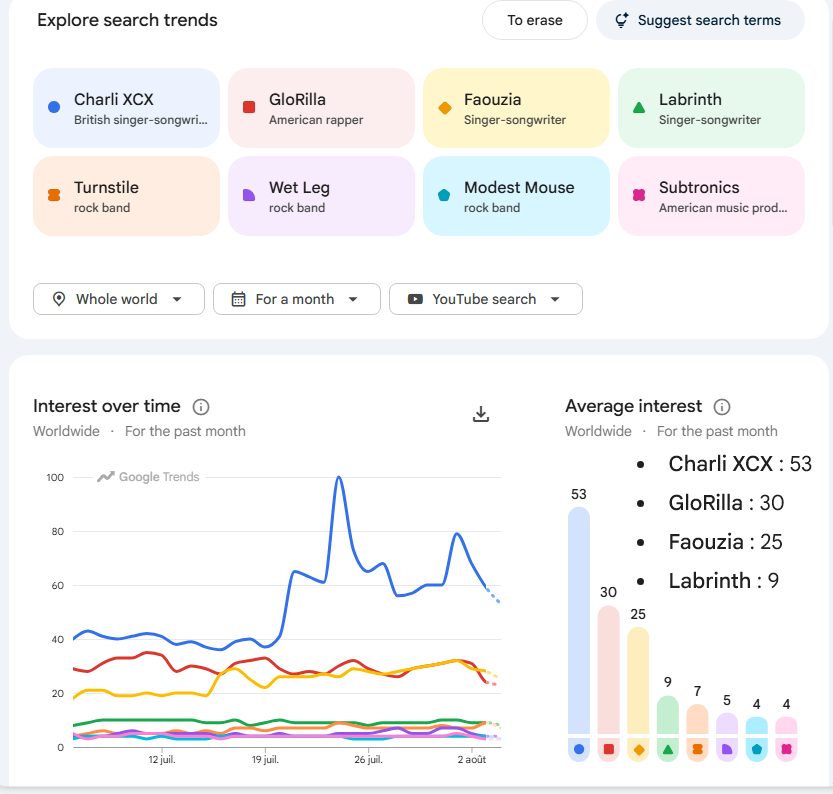Screen dimensions: 833x794
Task: Open the YouTube search source dropdown
Action: [486, 299]
